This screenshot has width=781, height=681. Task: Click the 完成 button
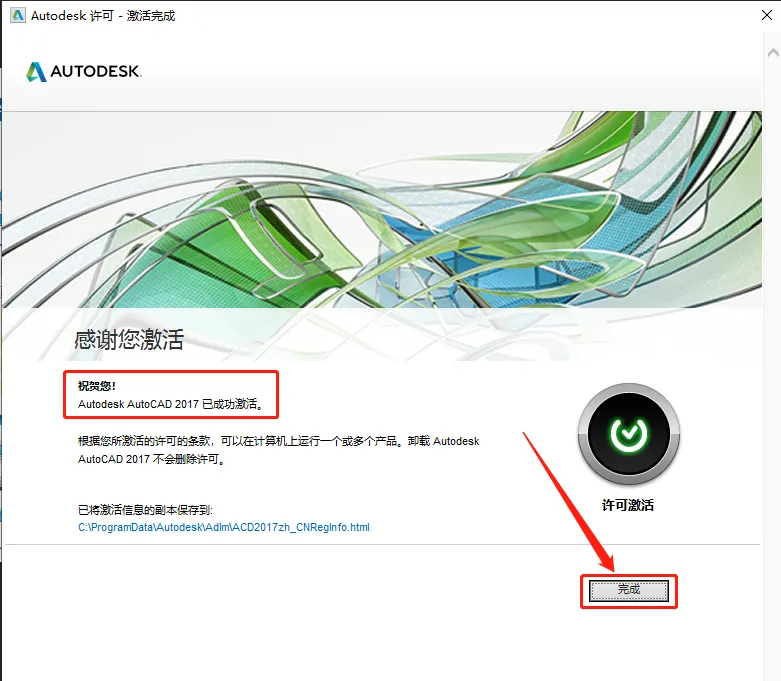(629, 590)
